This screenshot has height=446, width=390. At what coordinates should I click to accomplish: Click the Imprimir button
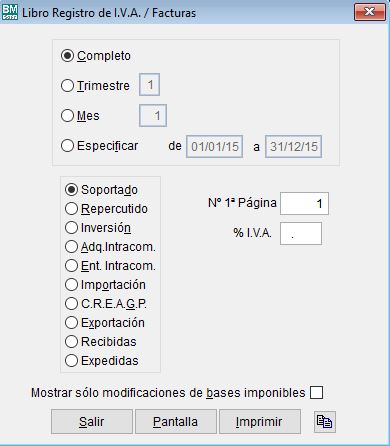[x=260, y=422]
